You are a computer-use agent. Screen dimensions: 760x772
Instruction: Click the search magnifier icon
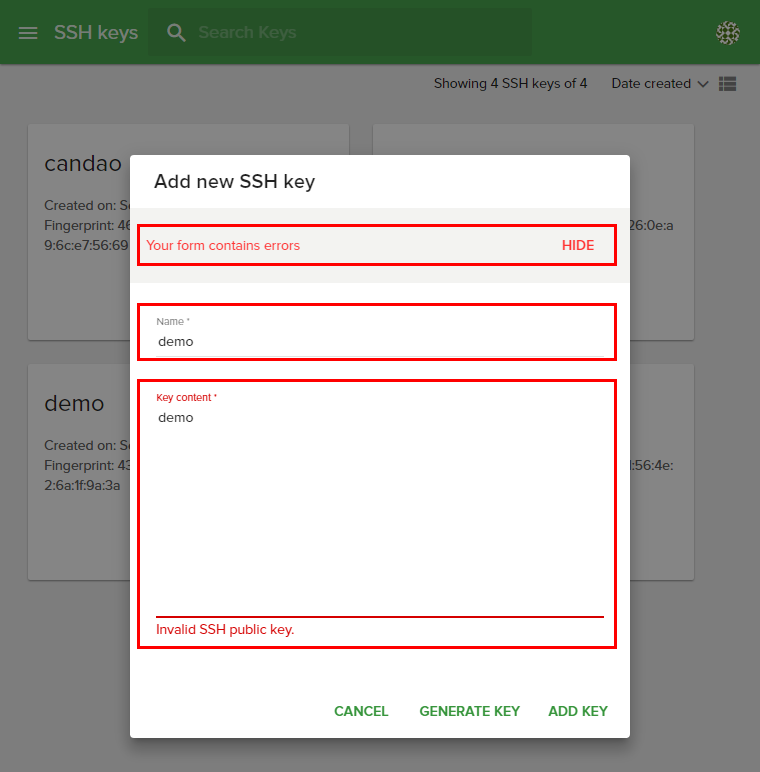pos(177,33)
